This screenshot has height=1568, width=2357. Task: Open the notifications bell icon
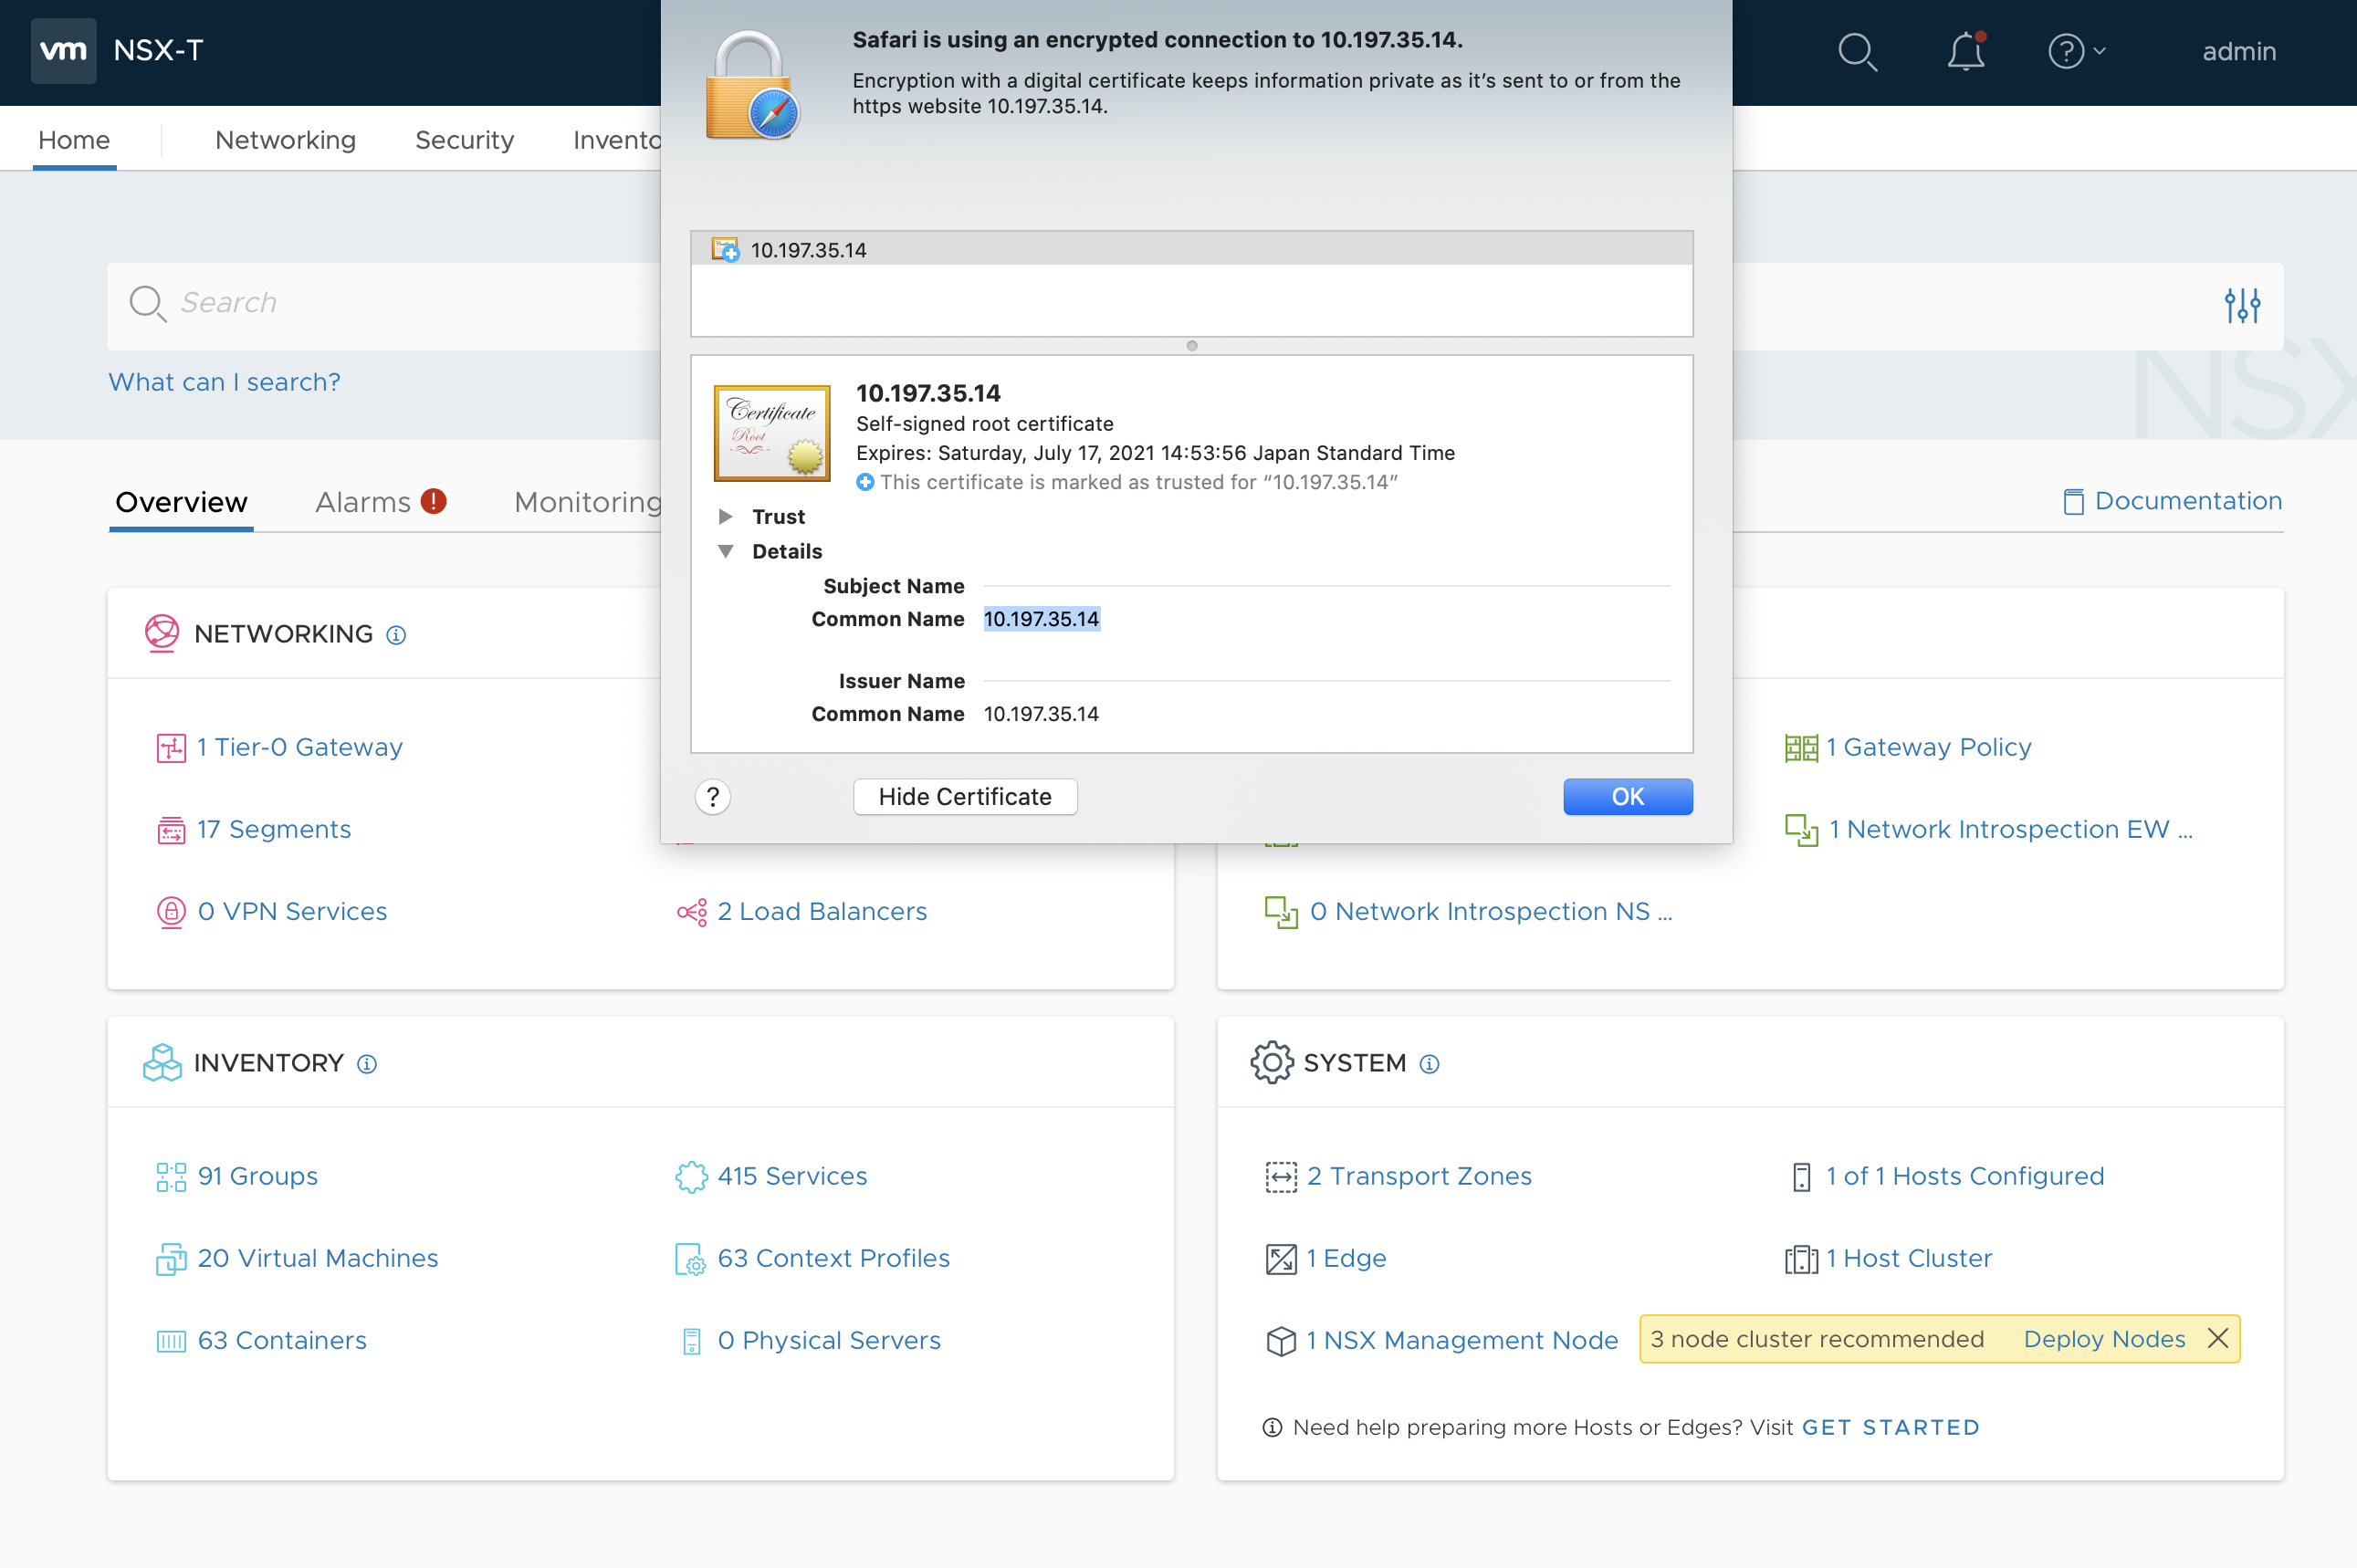(1965, 51)
